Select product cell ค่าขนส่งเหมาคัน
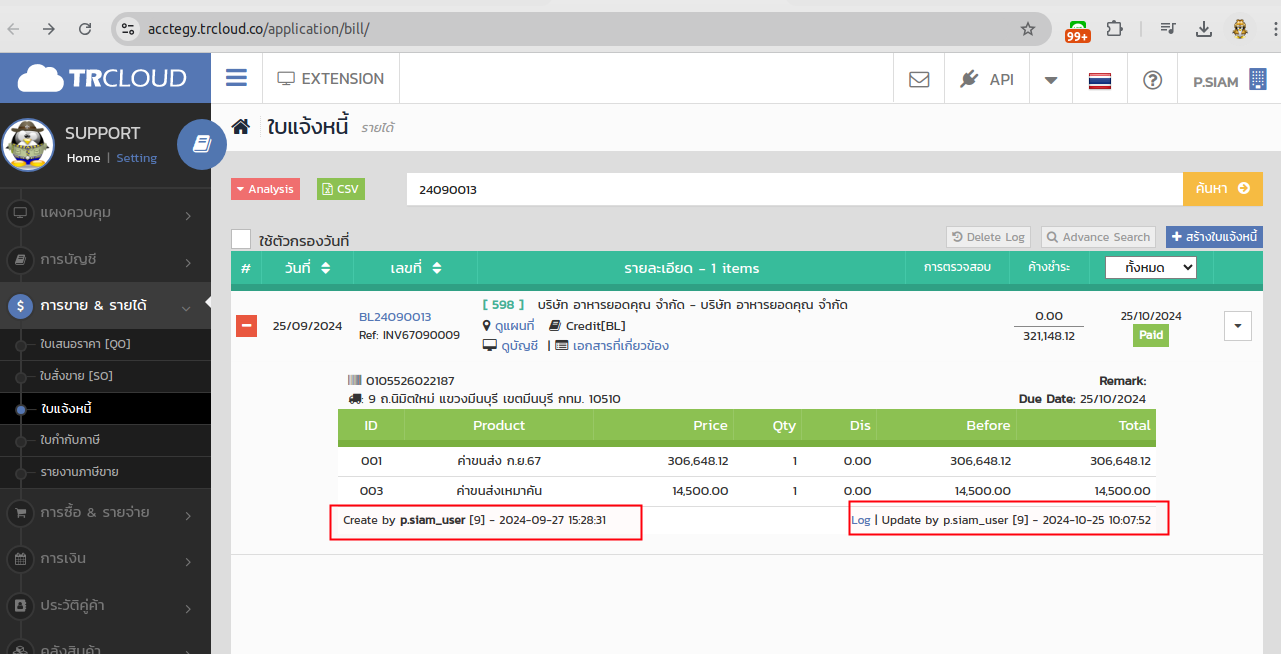Viewport: 1281px width, 654px height. coord(499,491)
